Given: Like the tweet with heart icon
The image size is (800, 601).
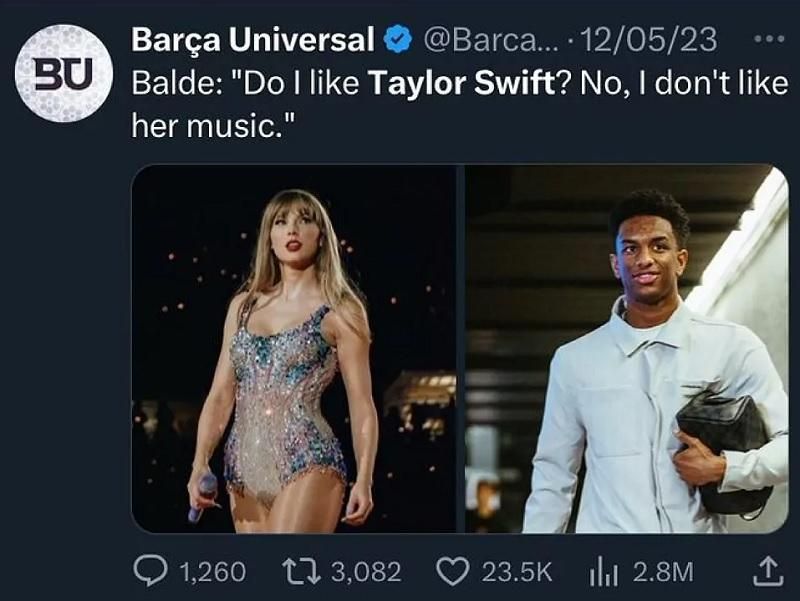Looking at the screenshot, I should 453,571.
